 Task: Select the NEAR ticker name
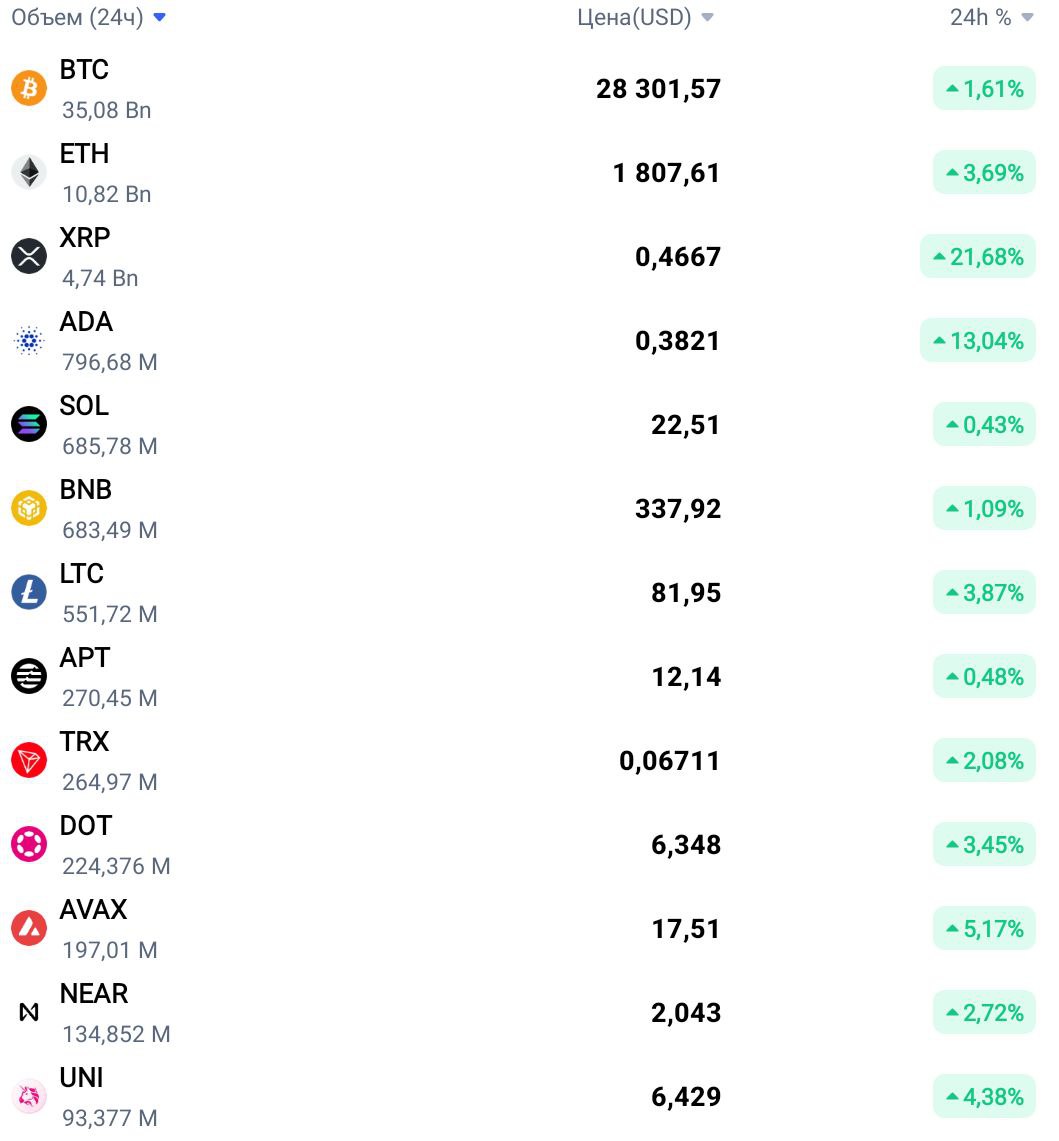[x=94, y=993]
